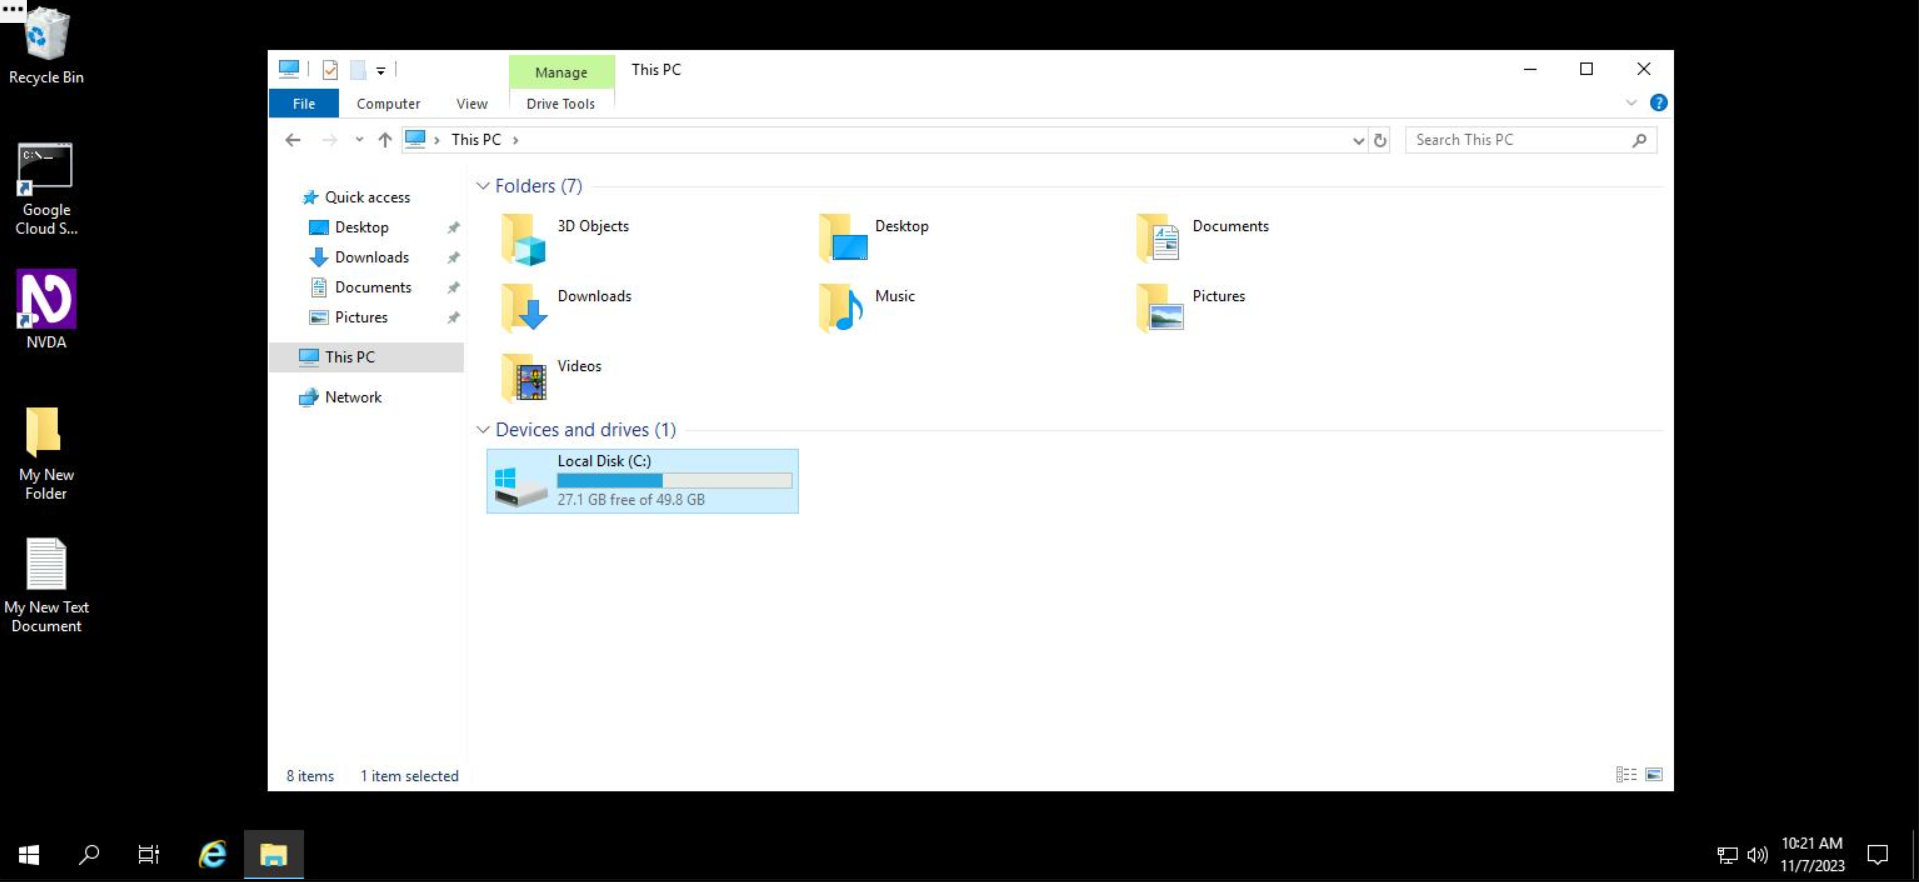1919x882 pixels.
Task: Open the Action Center notifications icon
Action: (x=1878, y=855)
